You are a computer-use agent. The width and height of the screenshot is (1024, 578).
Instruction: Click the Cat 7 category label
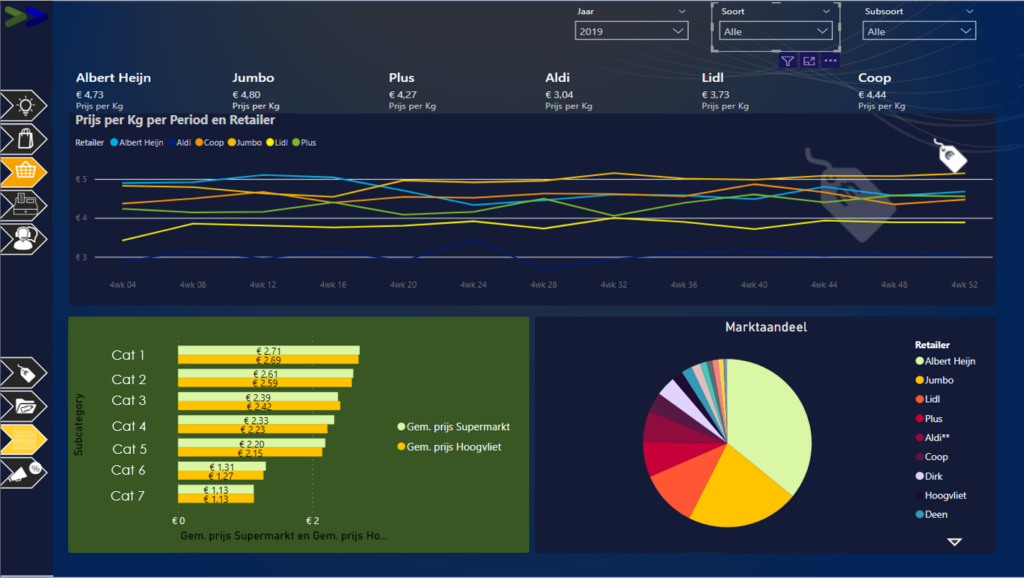(127, 496)
